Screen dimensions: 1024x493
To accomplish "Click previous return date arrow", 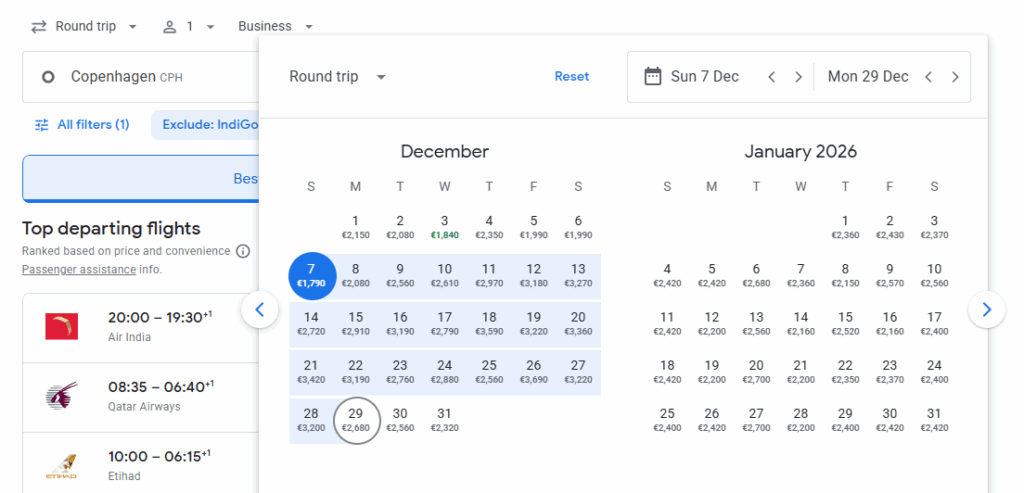I will pyautogui.click(x=929, y=77).
